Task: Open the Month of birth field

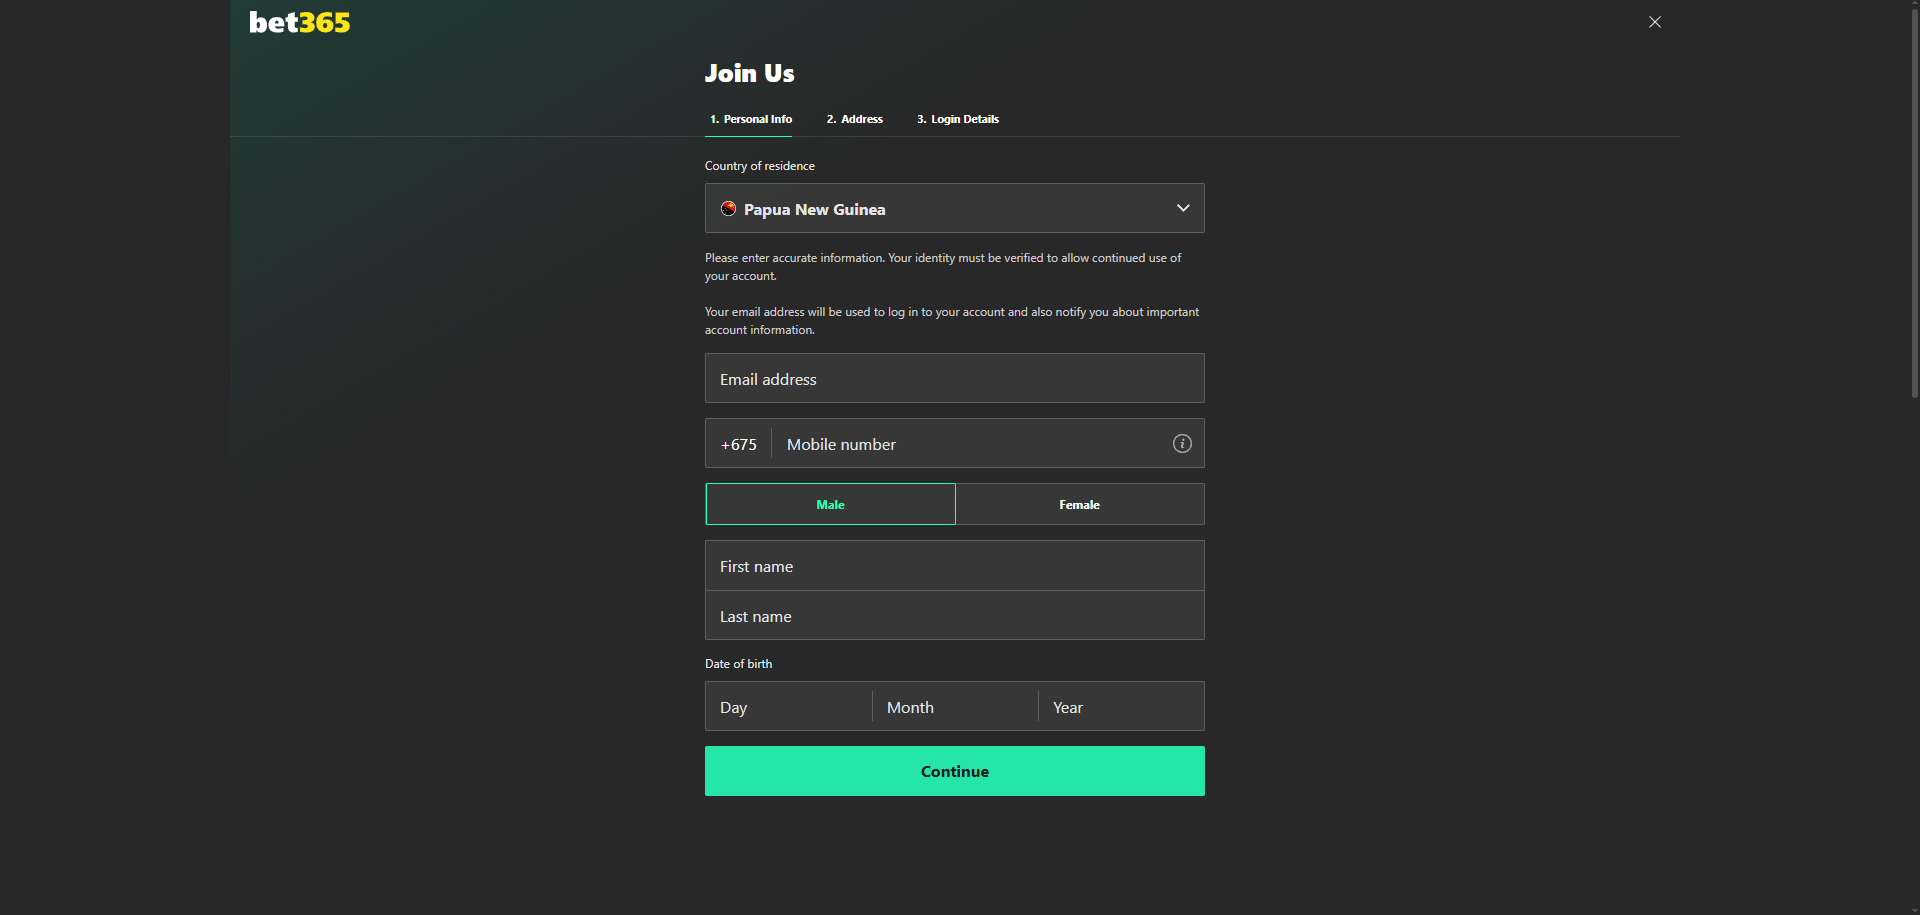Action: (x=954, y=707)
